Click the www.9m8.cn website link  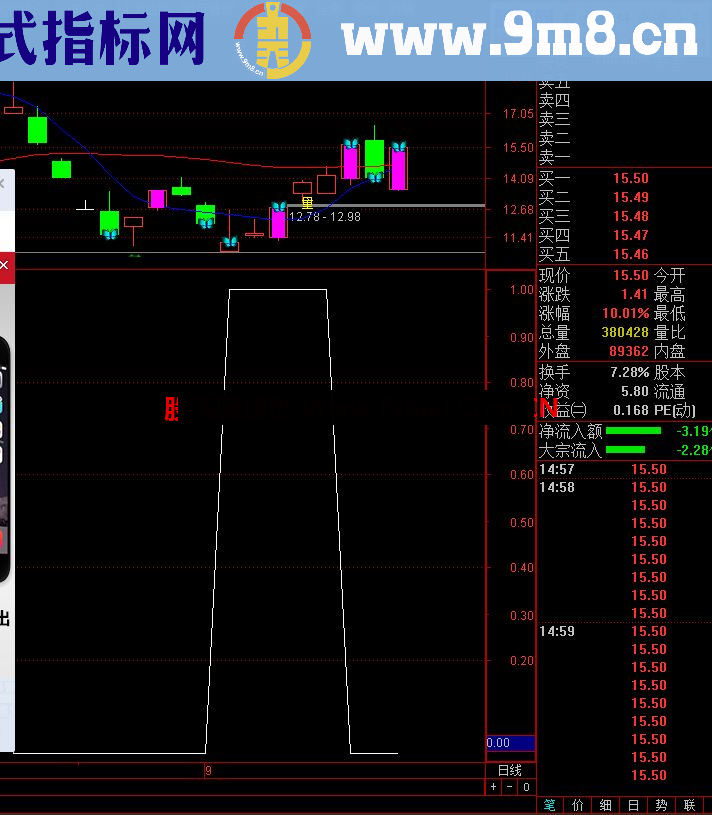click(x=519, y=39)
